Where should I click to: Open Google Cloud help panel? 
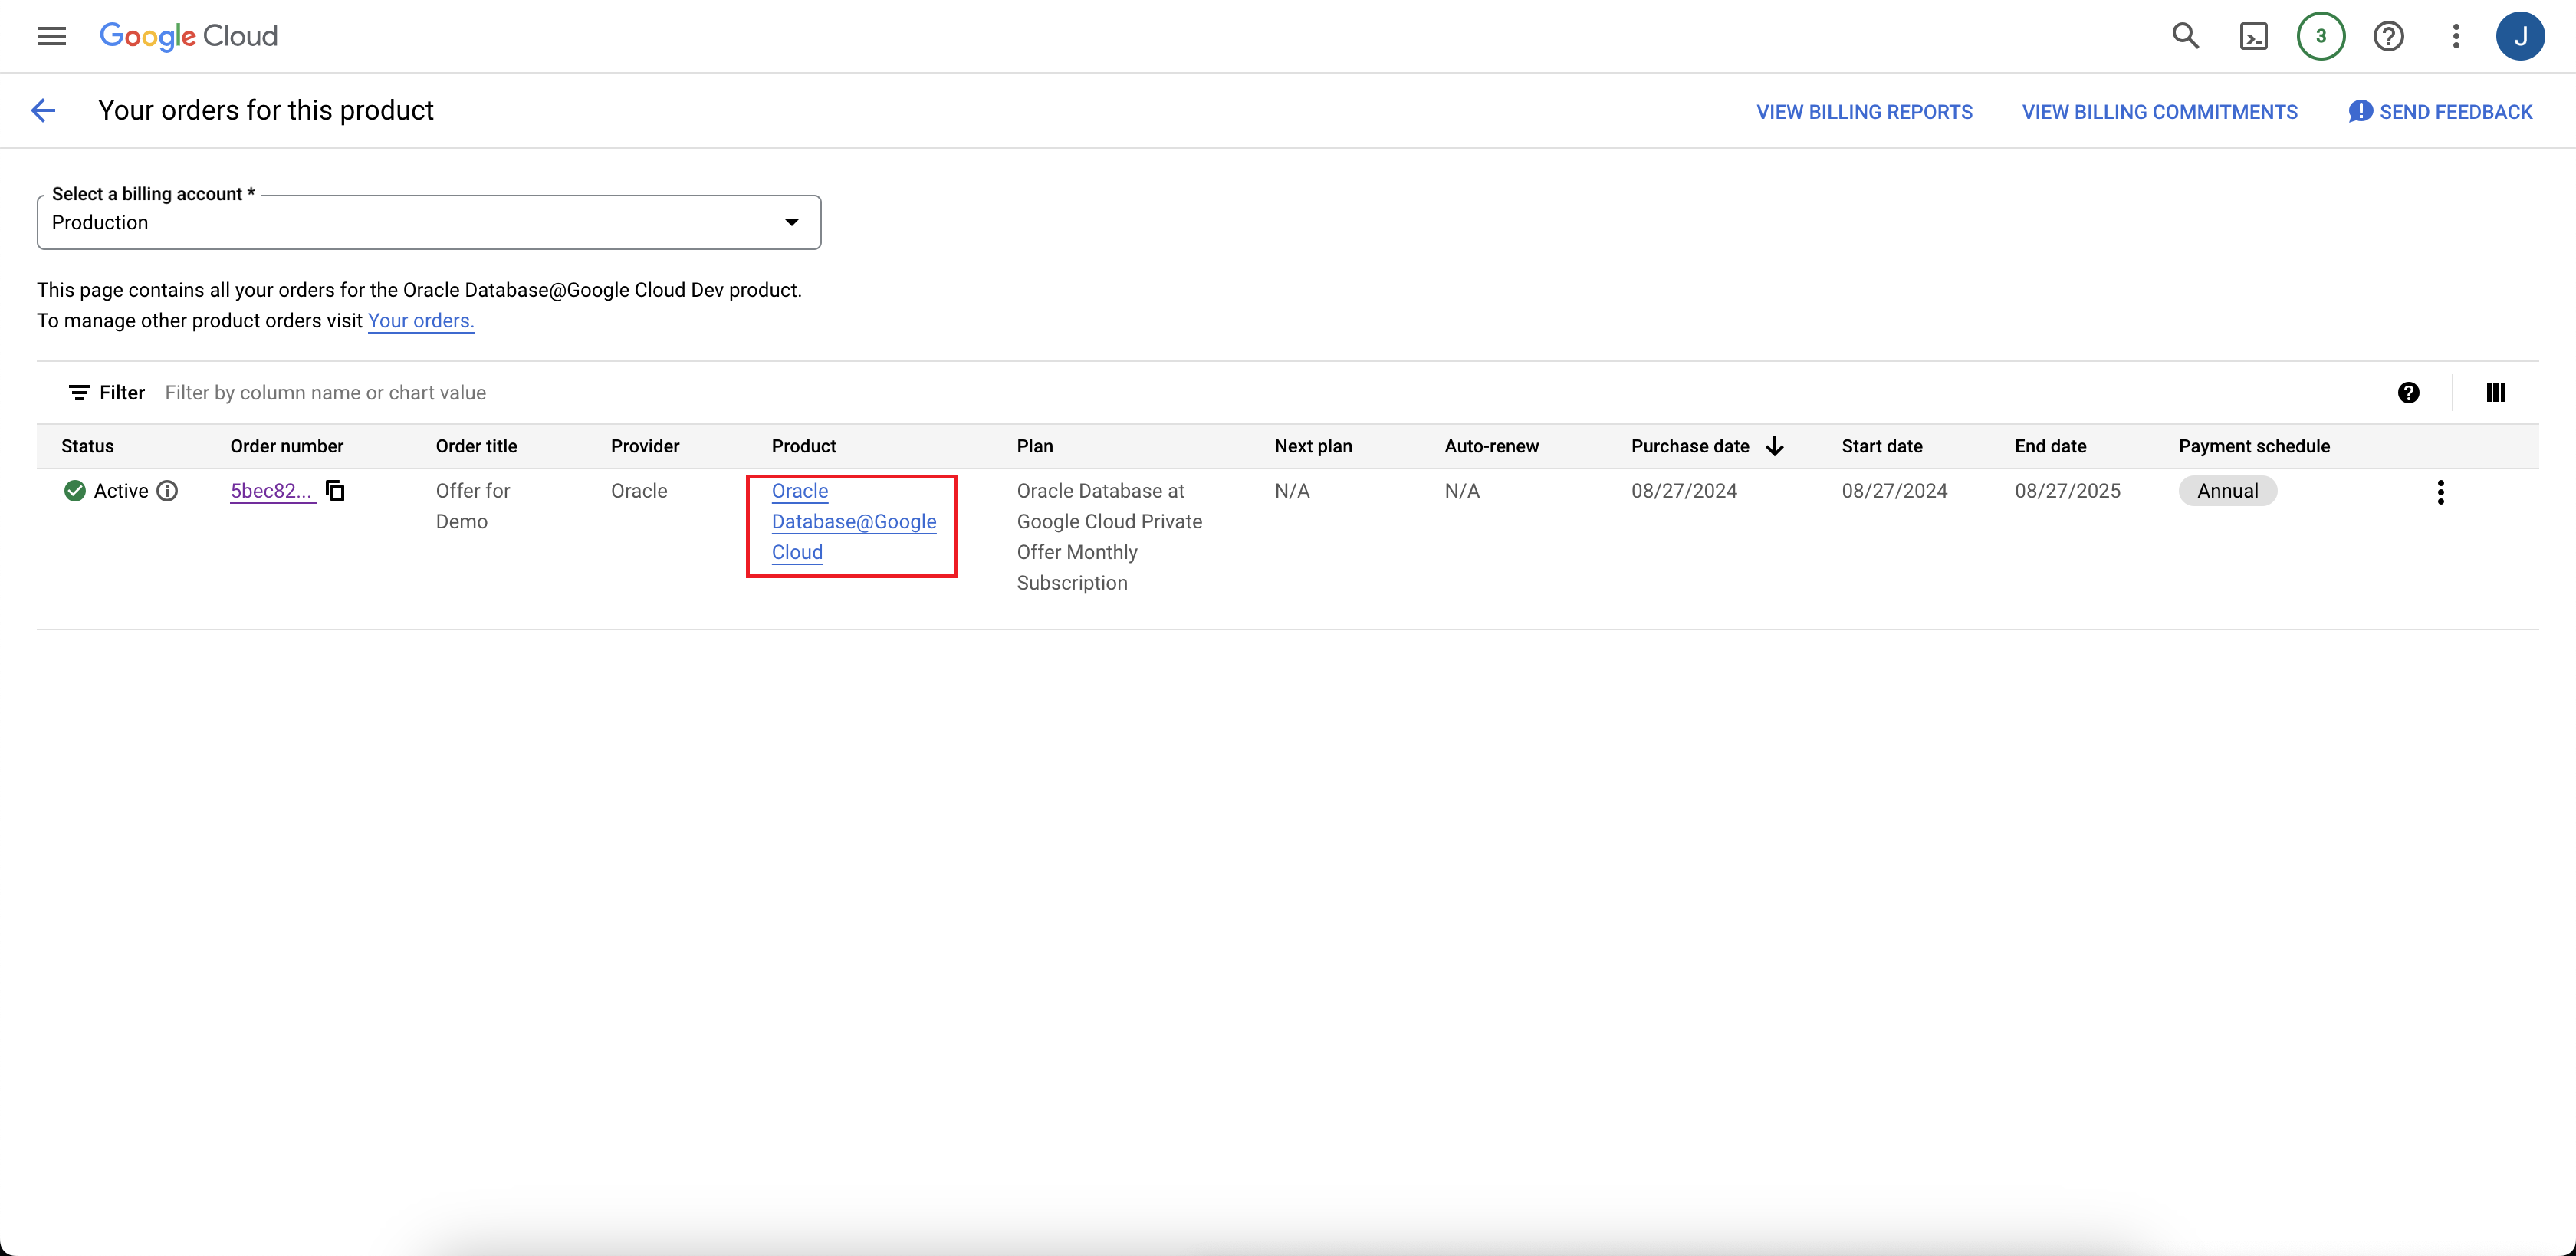[2389, 36]
